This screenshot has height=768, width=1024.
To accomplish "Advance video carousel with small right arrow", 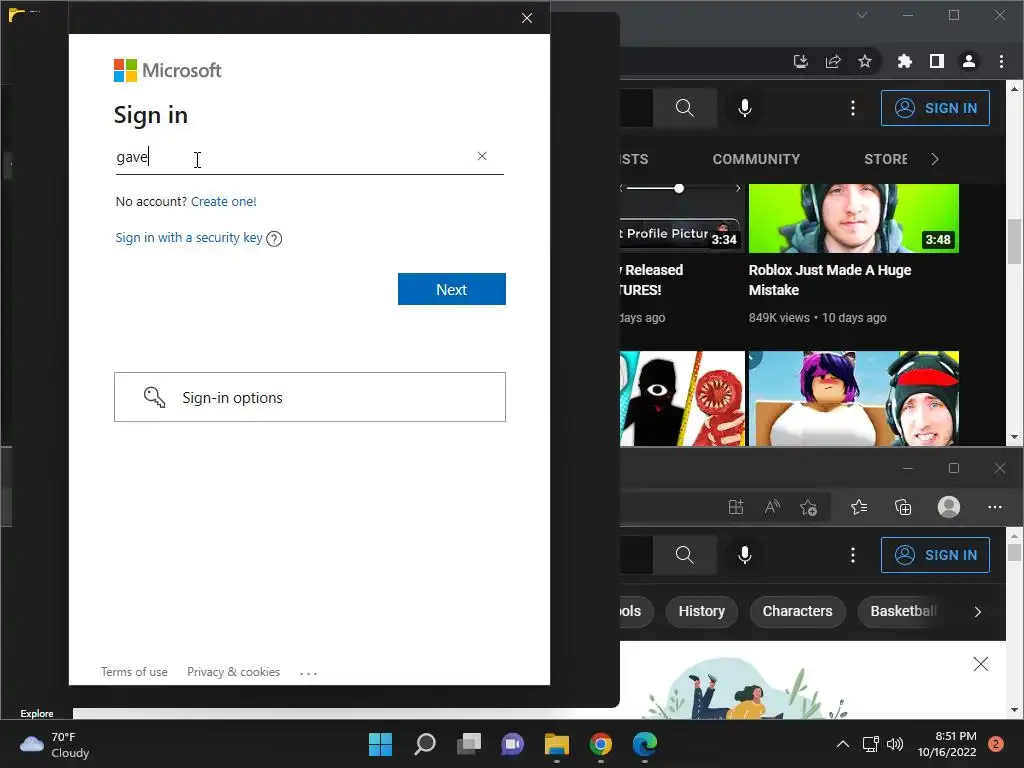I will (738, 188).
